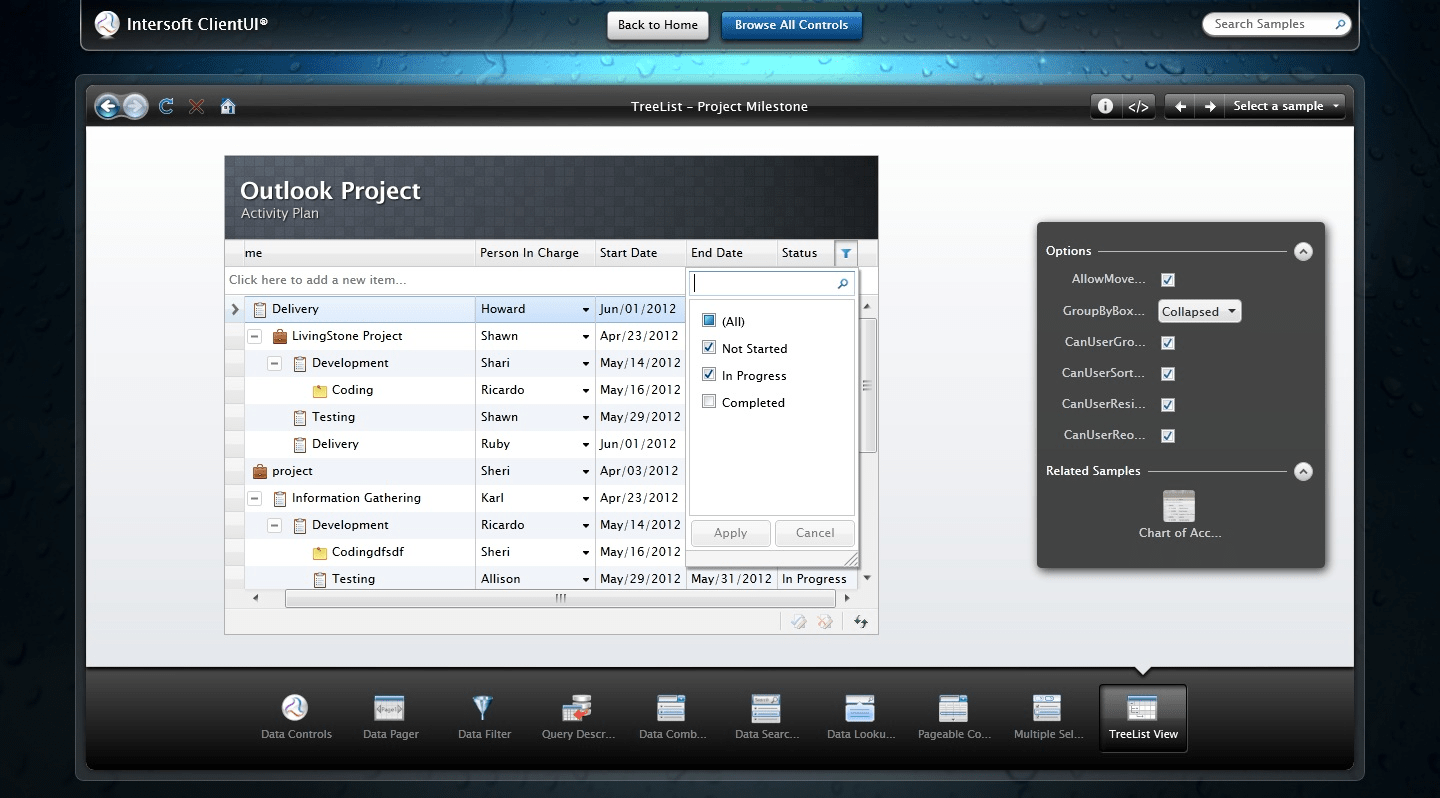
Task: Check the Completed filter checkbox
Action: tap(709, 402)
